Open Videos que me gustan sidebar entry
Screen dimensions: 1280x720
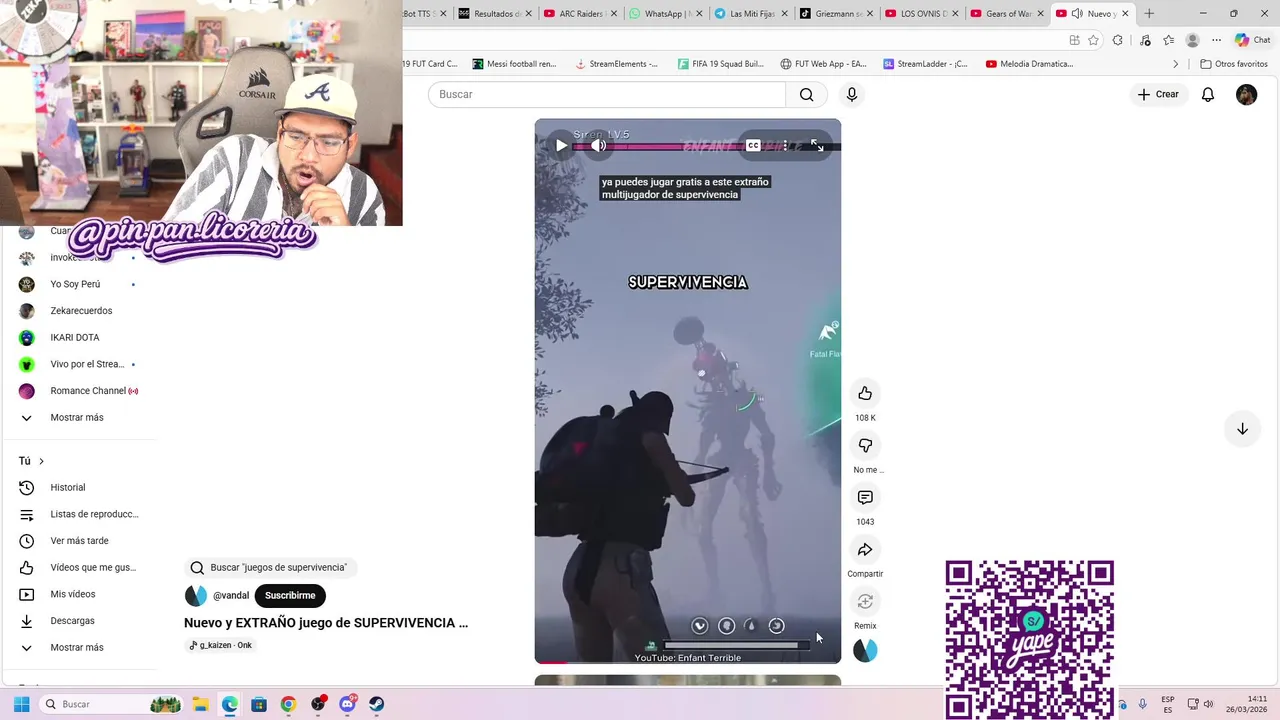pos(80,567)
